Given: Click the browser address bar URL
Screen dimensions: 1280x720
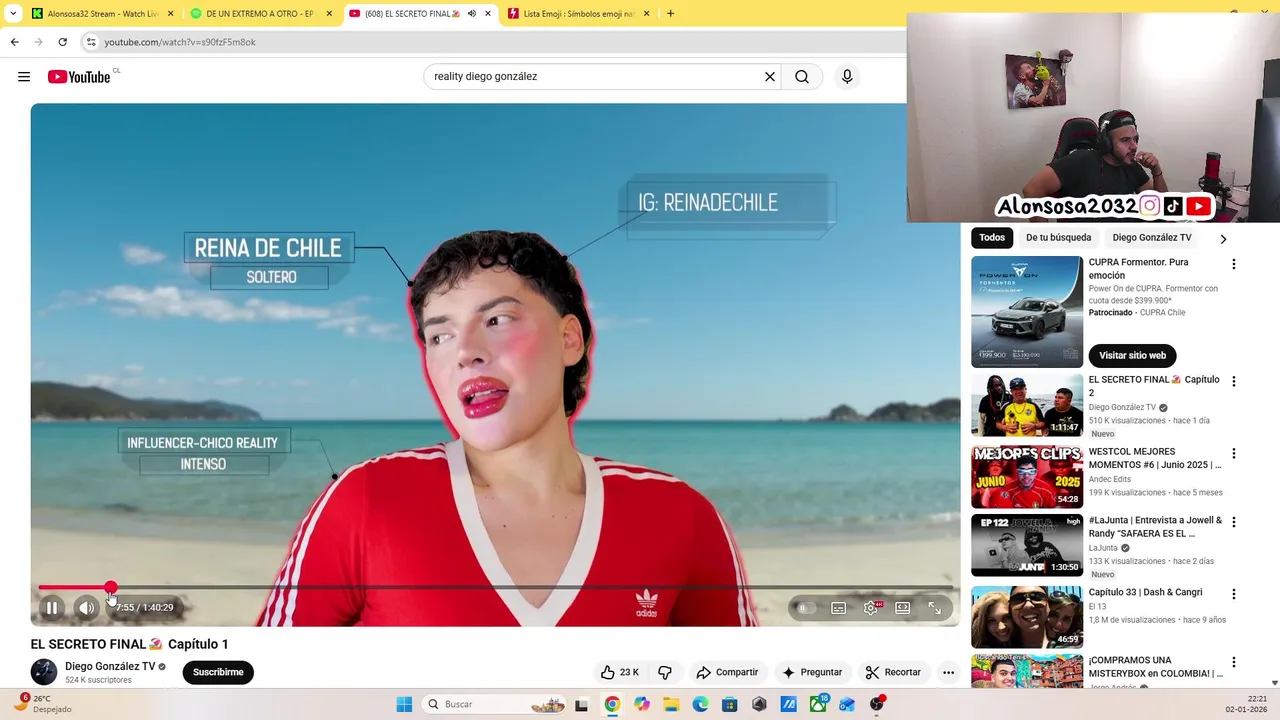Looking at the screenshot, I should (180, 42).
